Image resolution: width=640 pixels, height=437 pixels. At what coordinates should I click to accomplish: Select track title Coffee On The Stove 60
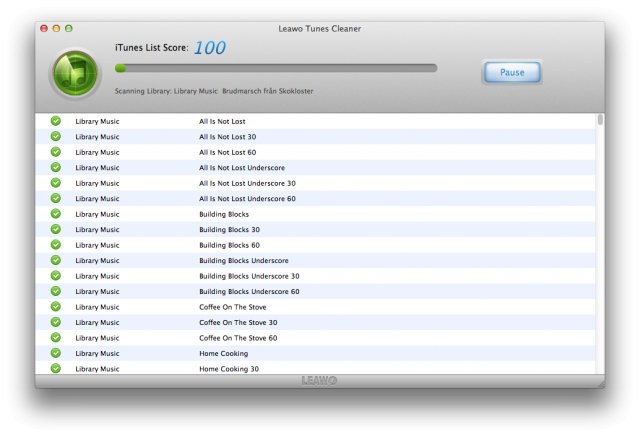tap(238, 338)
